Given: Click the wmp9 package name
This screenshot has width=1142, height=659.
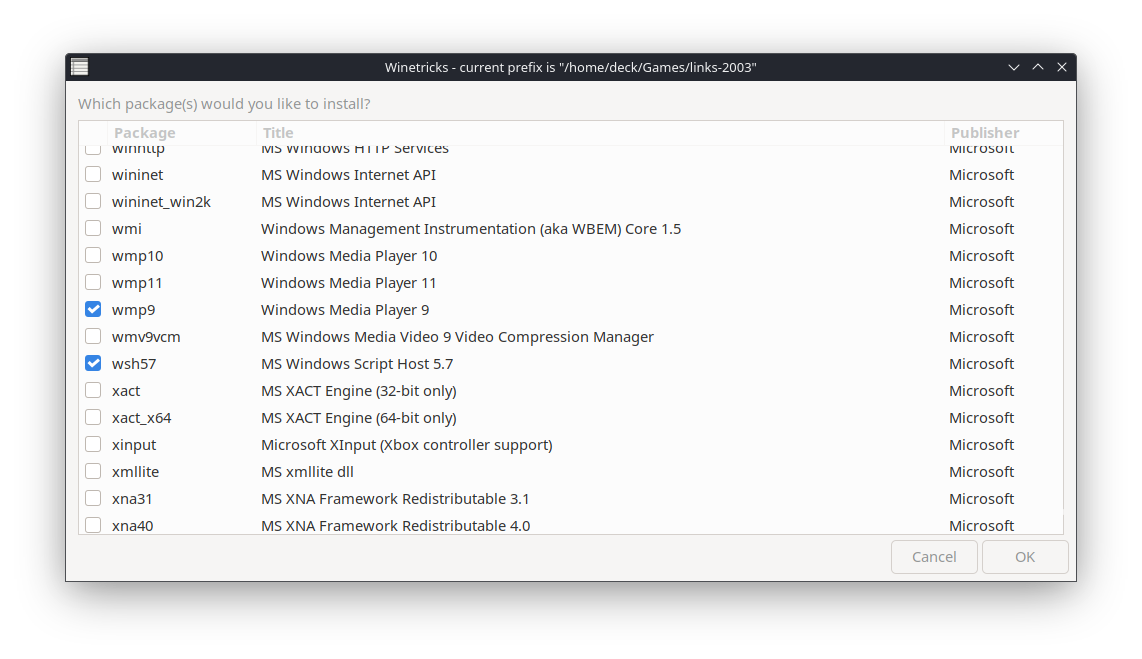Looking at the screenshot, I should (133, 309).
